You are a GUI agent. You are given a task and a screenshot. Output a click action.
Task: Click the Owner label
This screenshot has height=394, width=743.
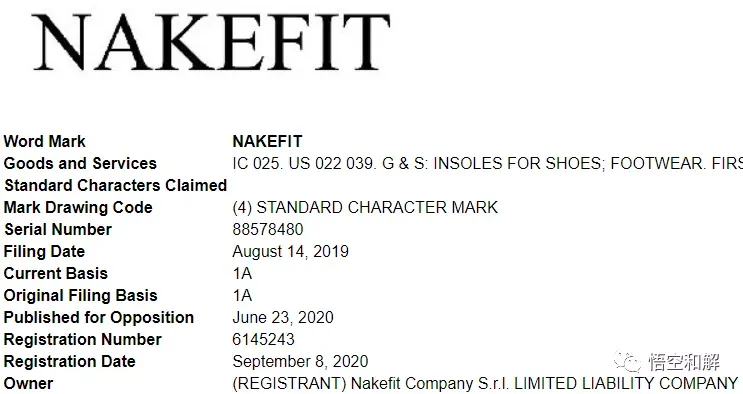28,383
